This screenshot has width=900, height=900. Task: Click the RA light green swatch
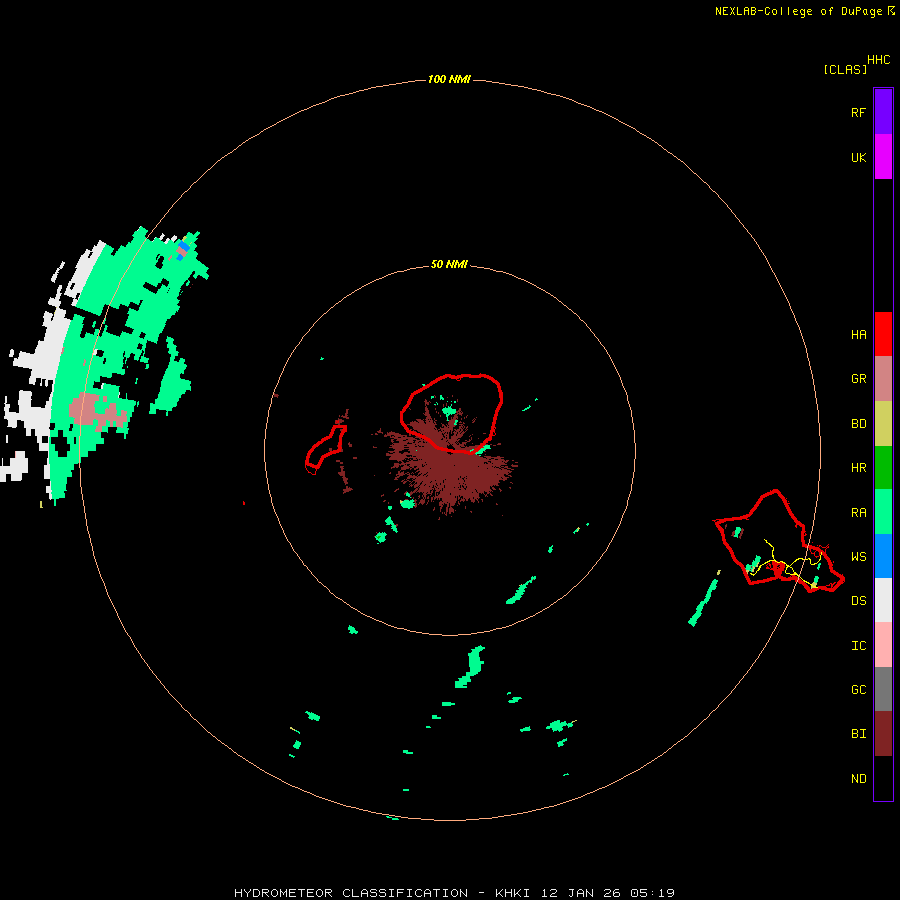pyautogui.click(x=883, y=512)
